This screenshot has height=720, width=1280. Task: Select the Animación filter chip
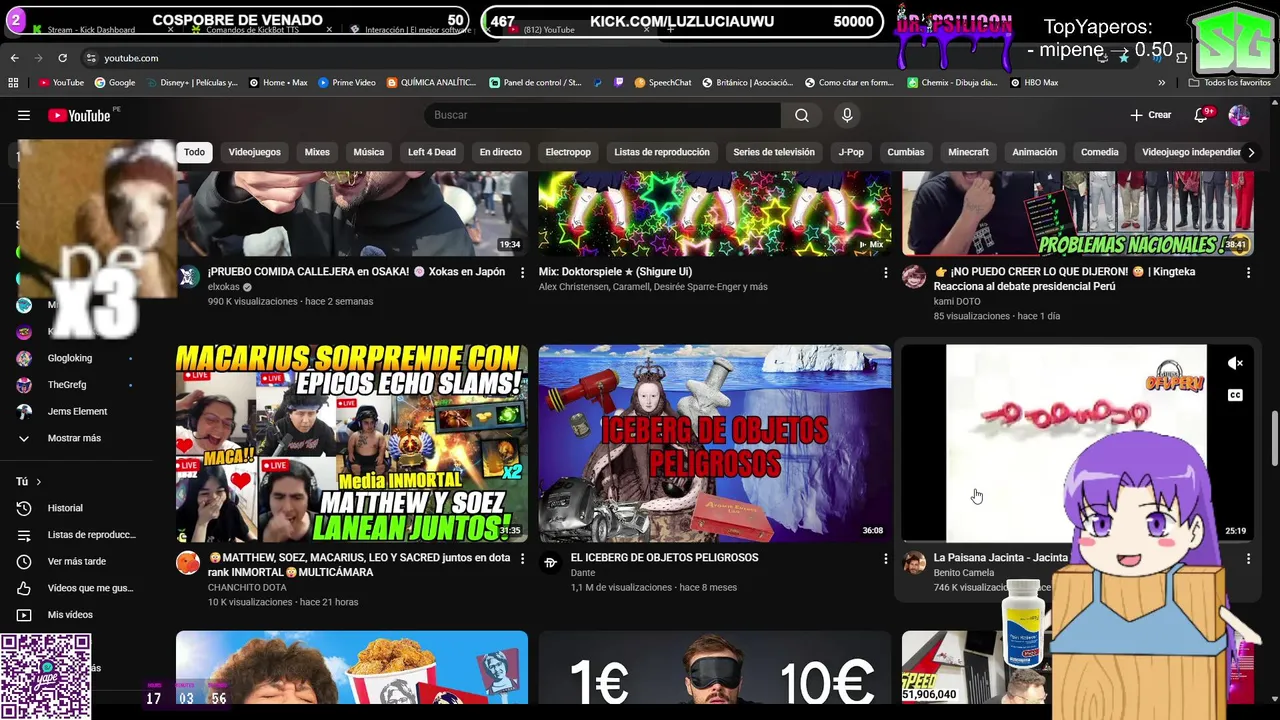click(x=1035, y=152)
